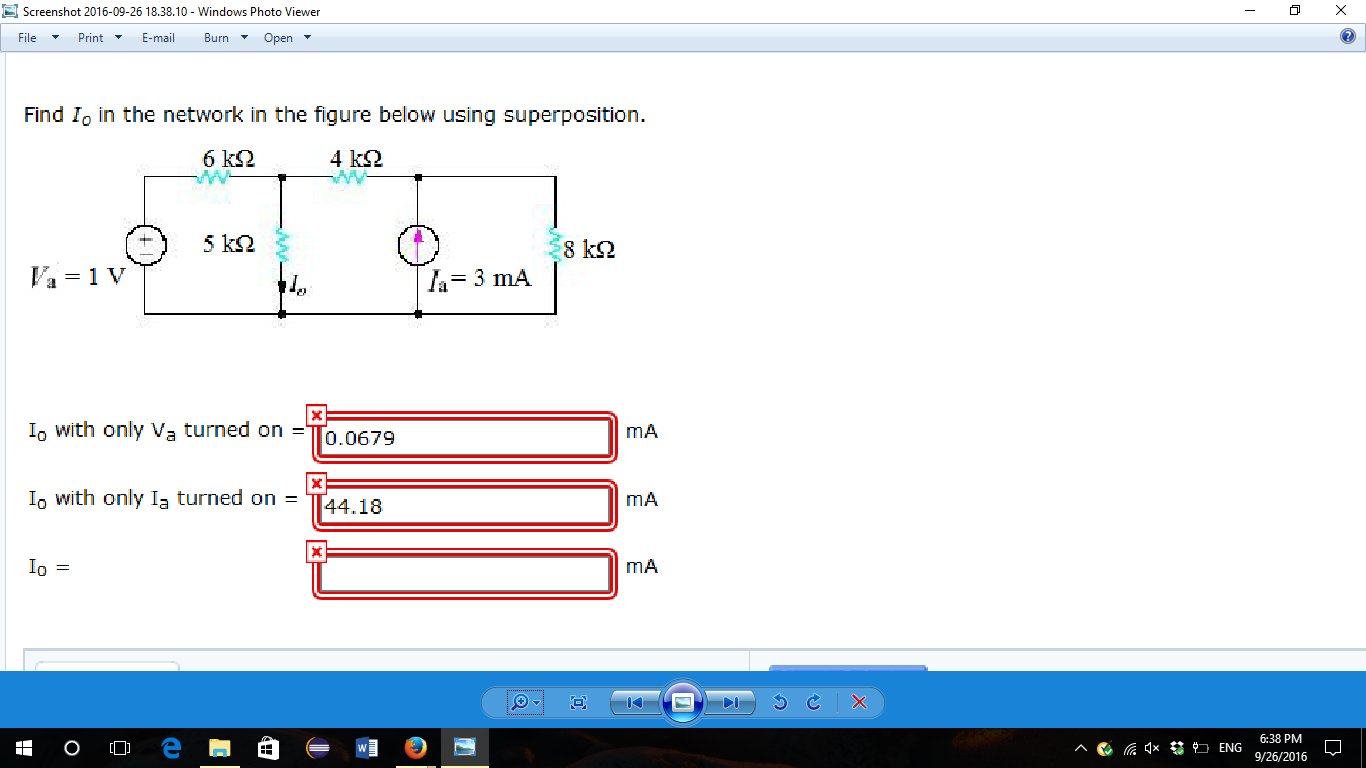The height and width of the screenshot is (768, 1366).
Task: Expand the Print dropdown arrow
Action: click(x=117, y=38)
